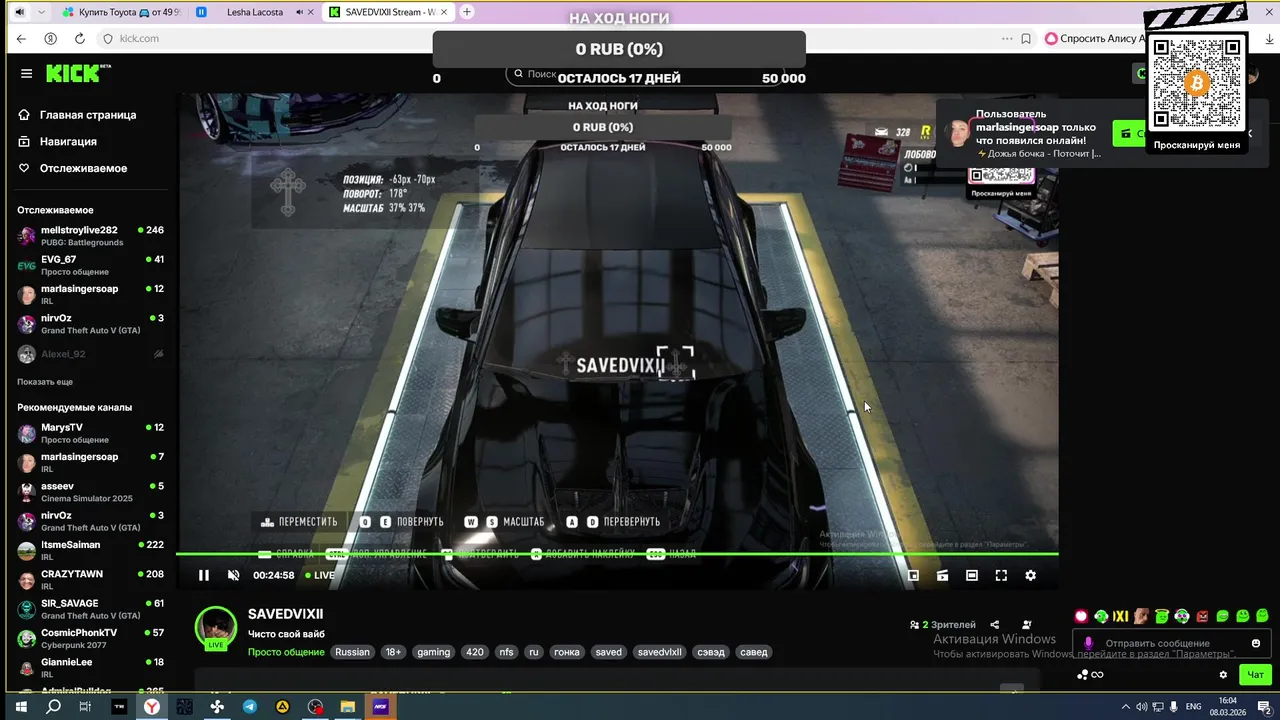Screen dimensions: 1280x720
Task: Enable picture-in-picture mini player
Action: (x=913, y=575)
